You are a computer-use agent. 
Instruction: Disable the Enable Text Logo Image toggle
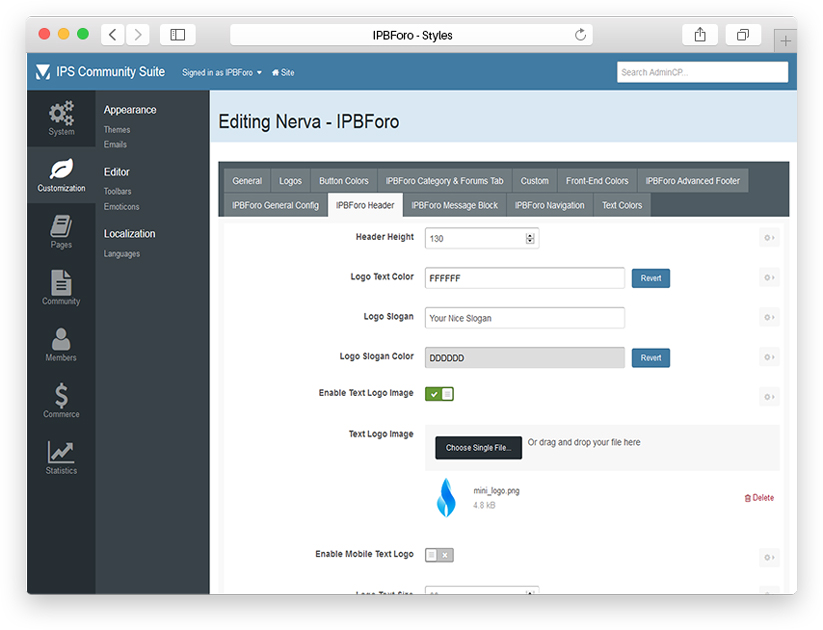[439, 394]
